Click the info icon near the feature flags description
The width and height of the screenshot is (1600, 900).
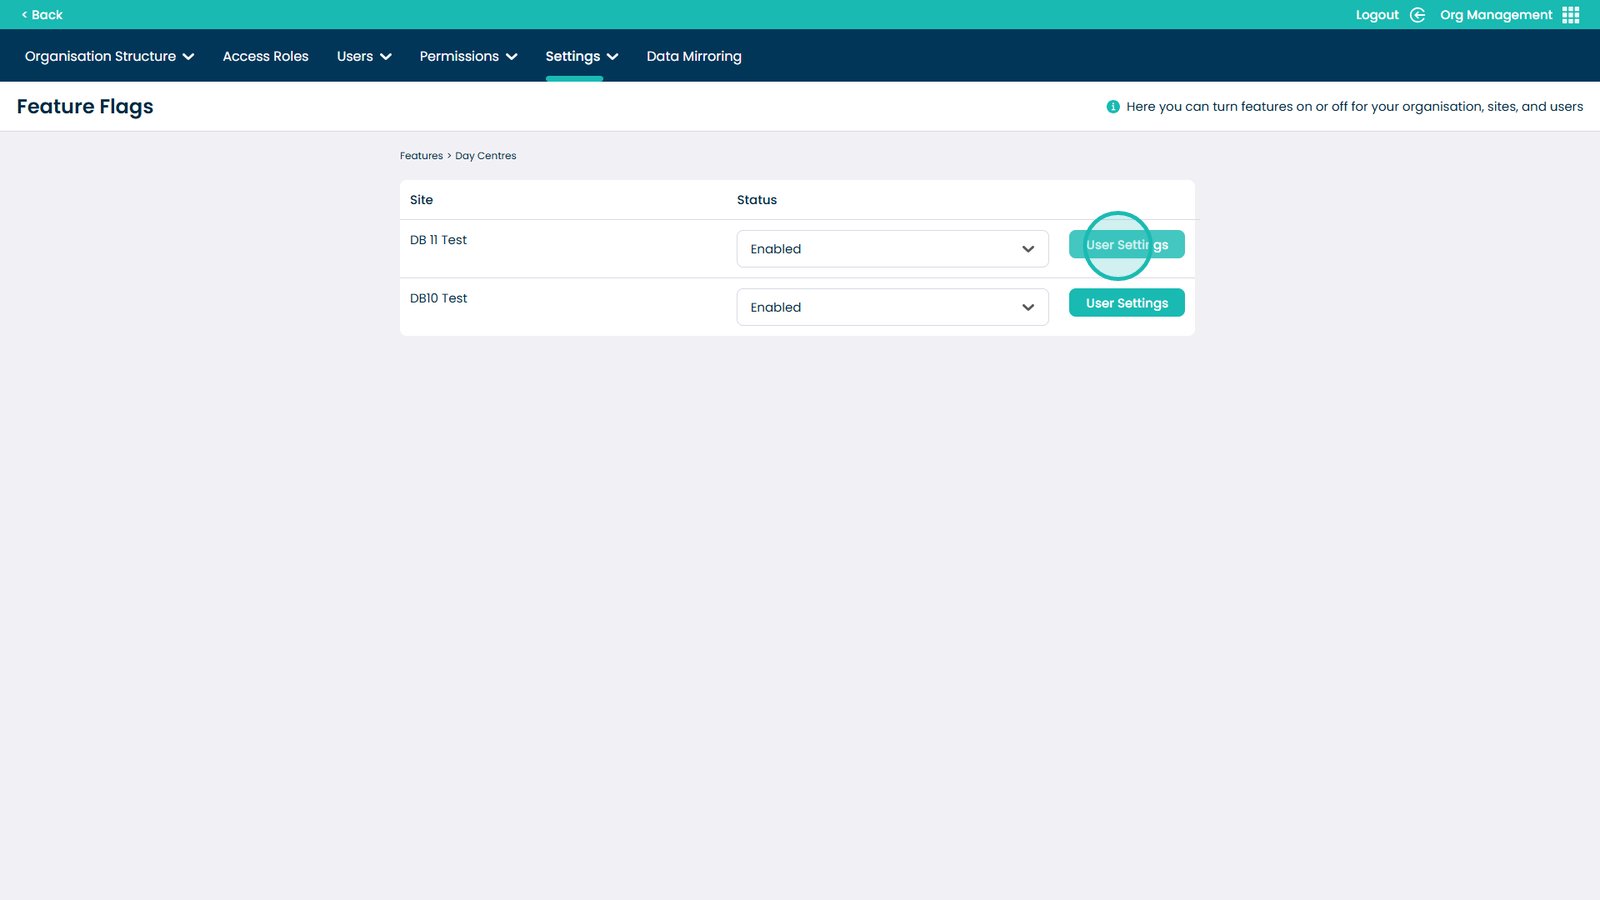tap(1111, 106)
